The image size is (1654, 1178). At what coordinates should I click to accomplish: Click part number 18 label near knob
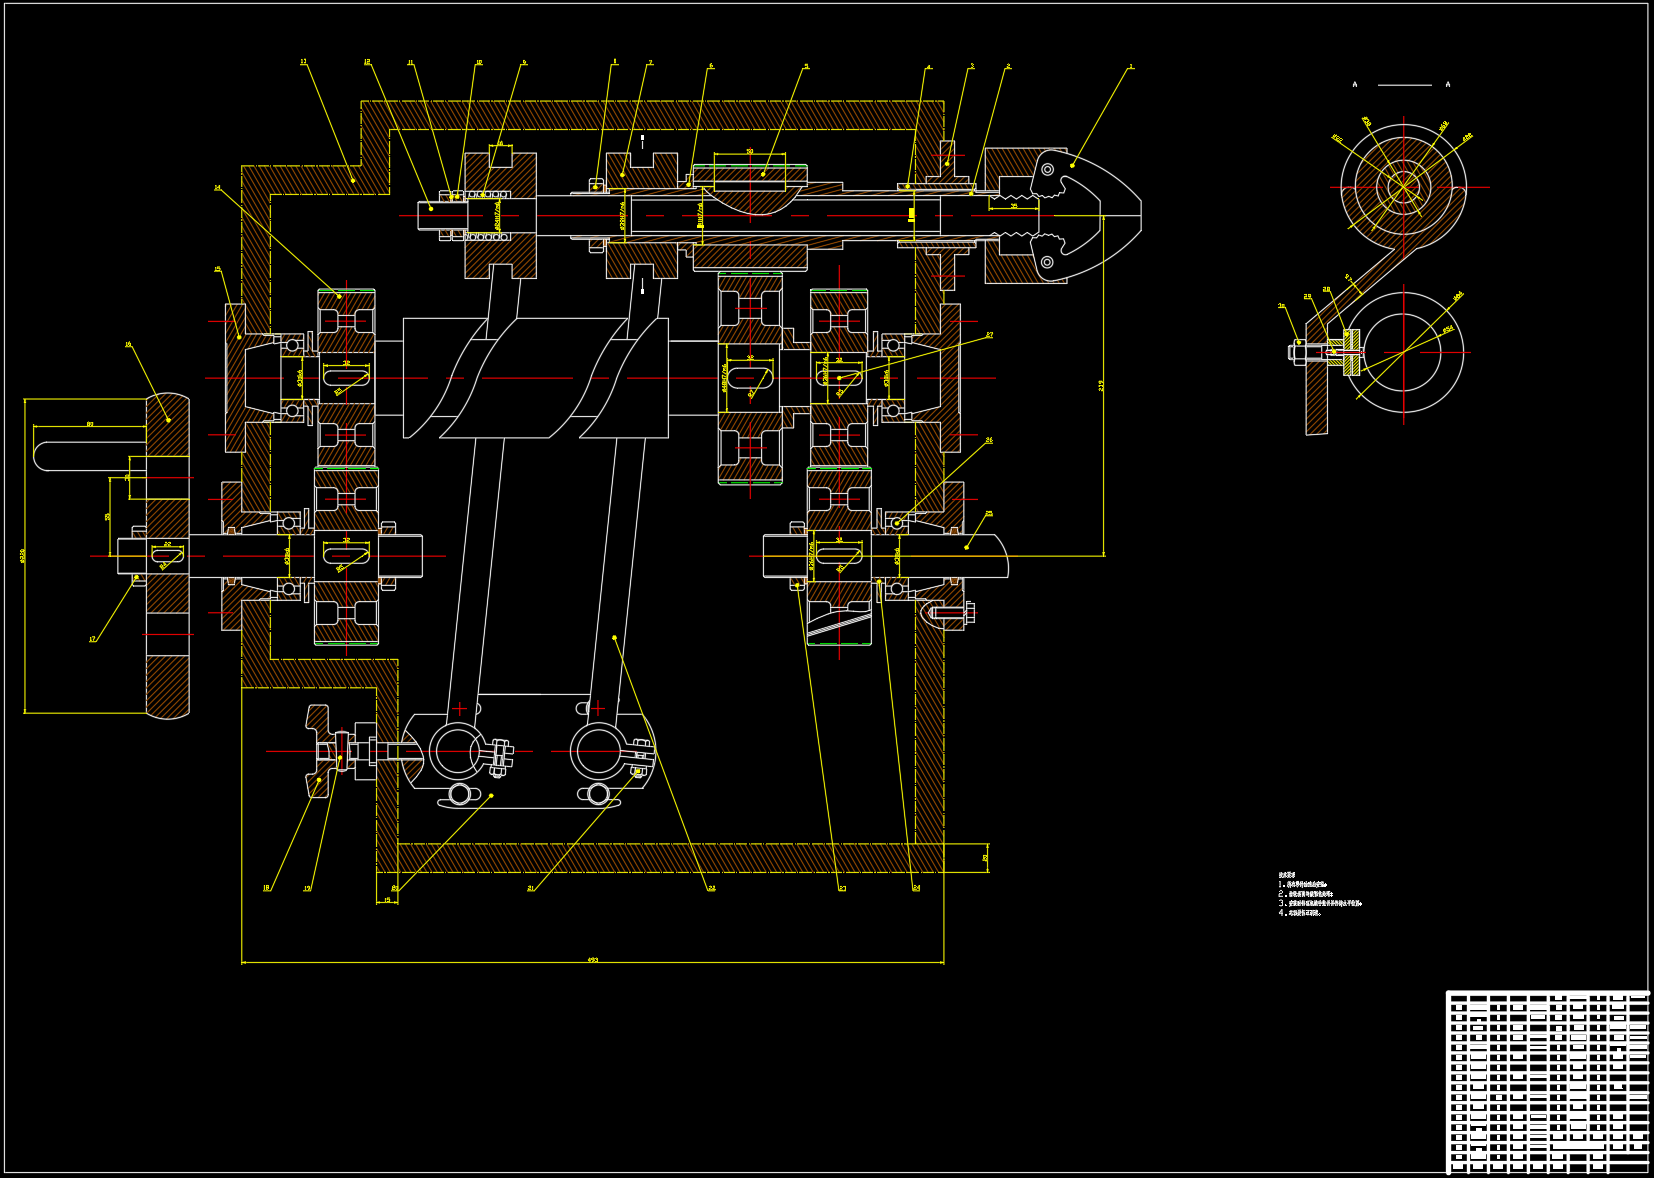[266, 888]
